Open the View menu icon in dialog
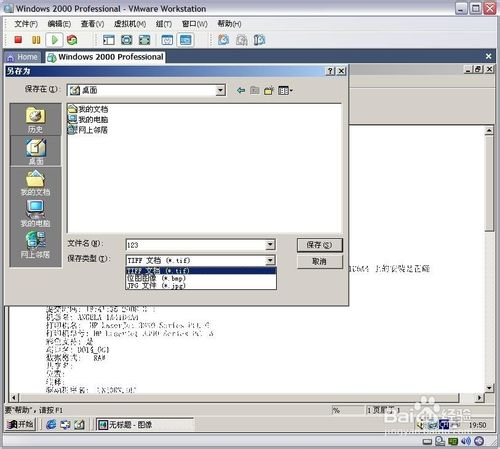Screen dimensions: 500x449 tap(285, 90)
